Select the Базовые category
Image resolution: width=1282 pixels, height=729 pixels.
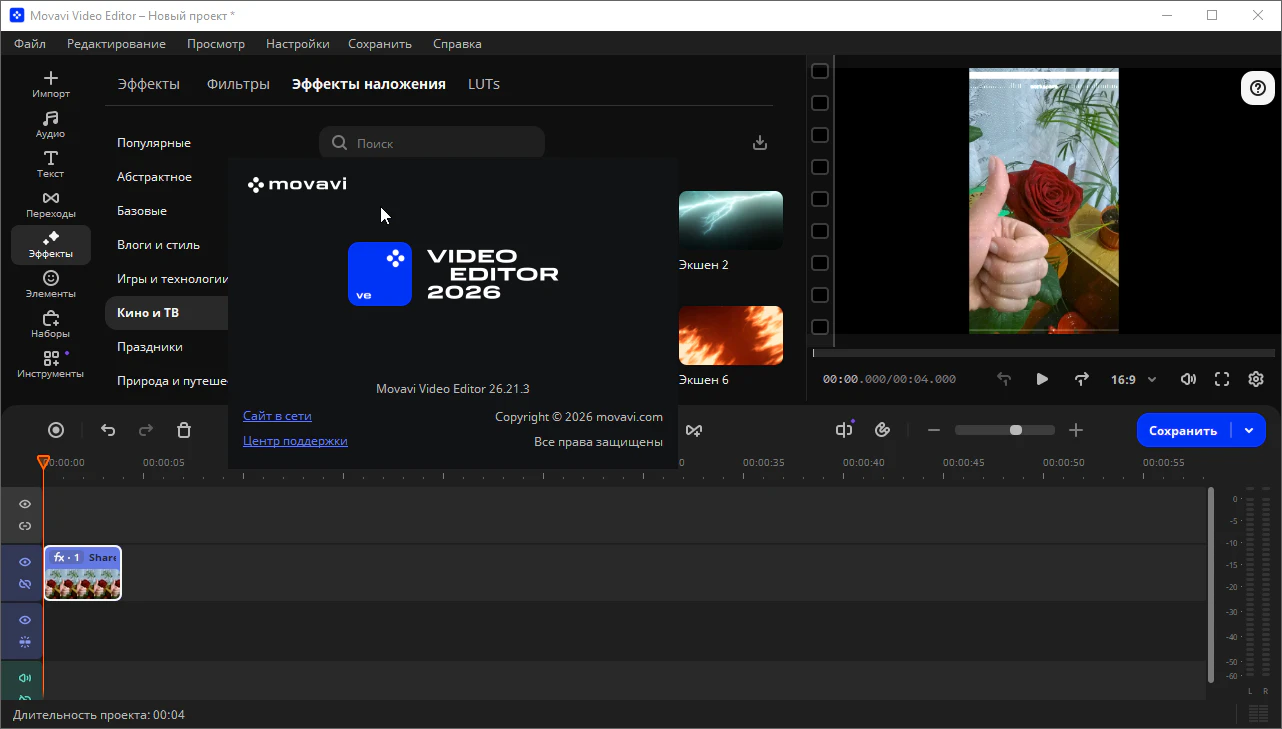[x=142, y=211]
